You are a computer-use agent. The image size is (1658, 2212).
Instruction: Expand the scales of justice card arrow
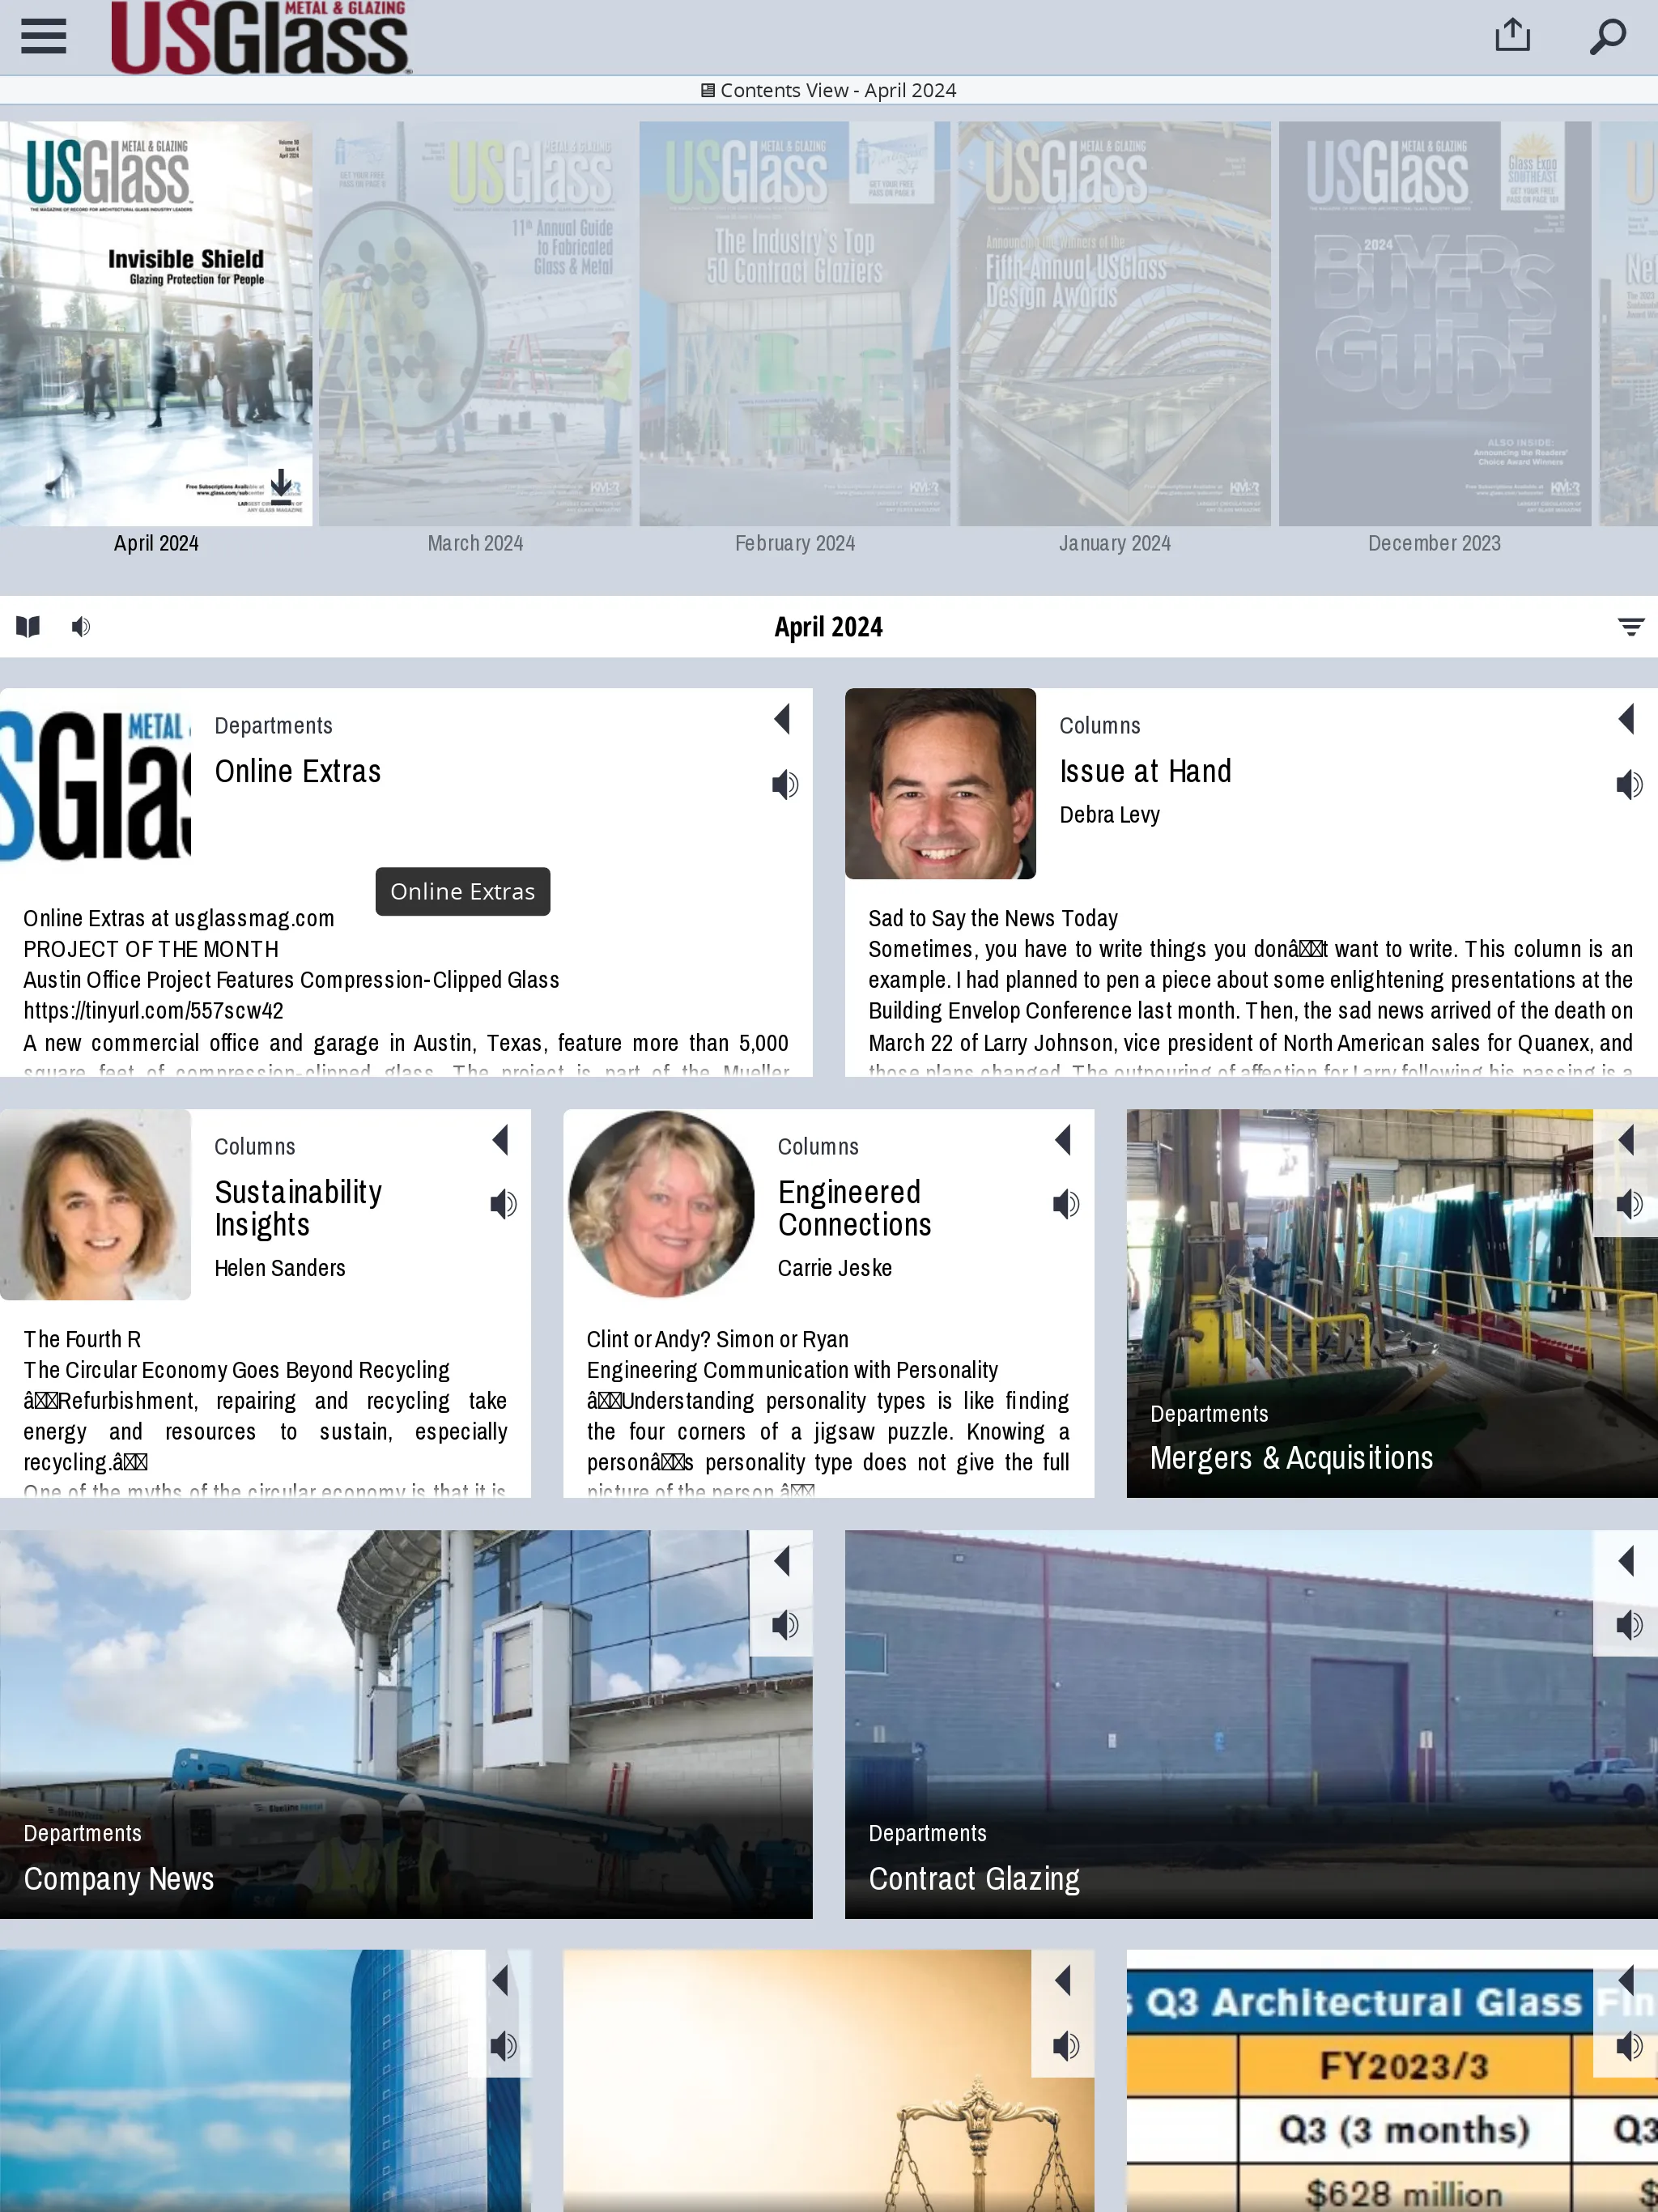(1064, 1980)
